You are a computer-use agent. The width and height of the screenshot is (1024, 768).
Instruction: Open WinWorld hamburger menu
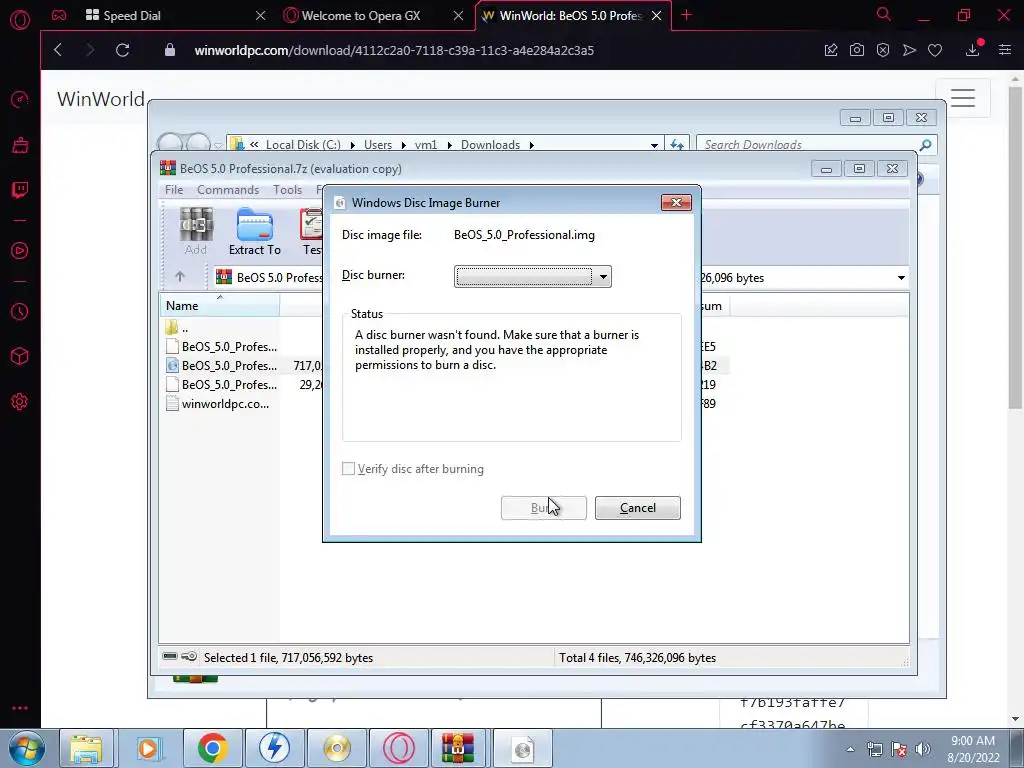(963, 98)
